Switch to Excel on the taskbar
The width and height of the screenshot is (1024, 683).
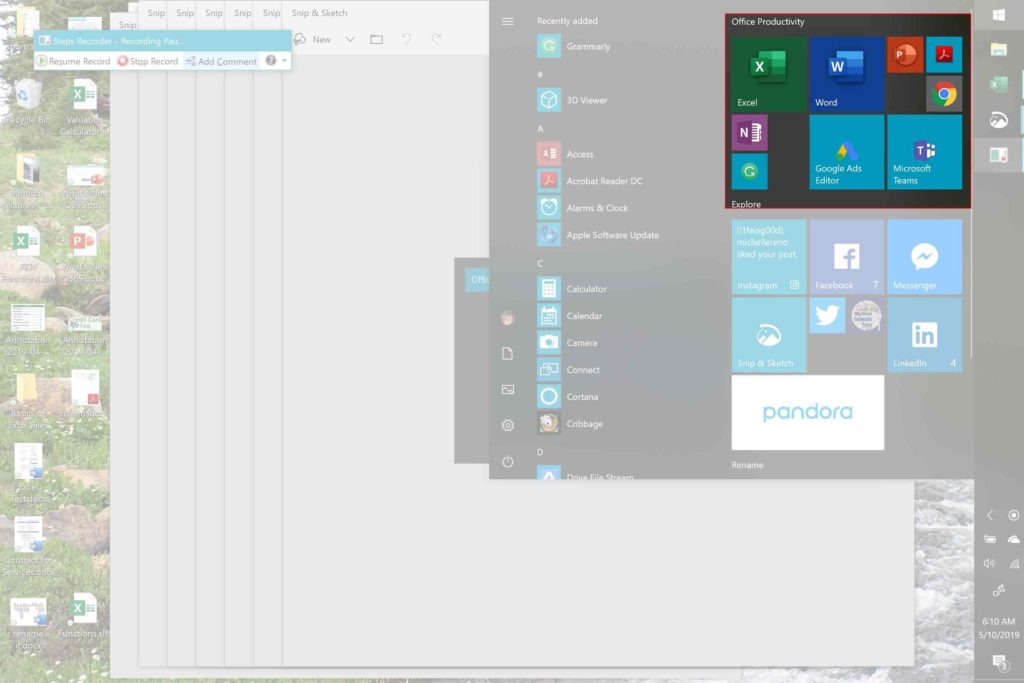[999, 84]
